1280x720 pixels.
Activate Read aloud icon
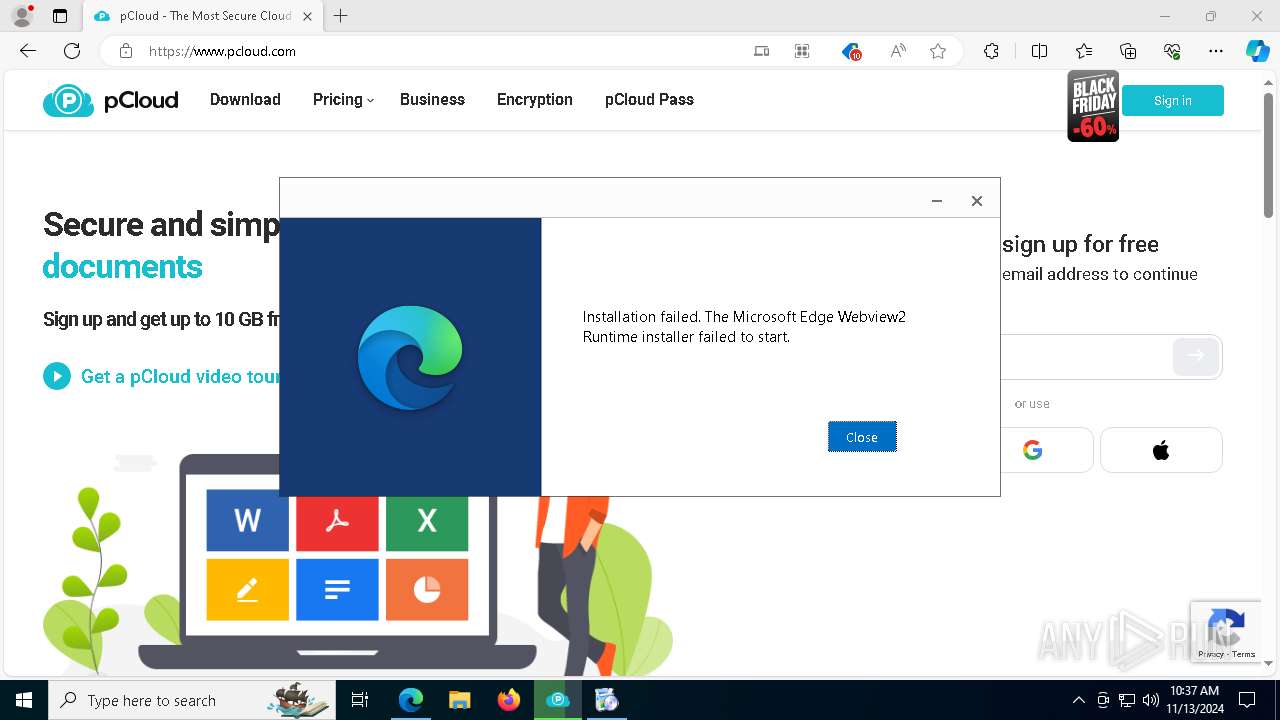[x=898, y=51]
